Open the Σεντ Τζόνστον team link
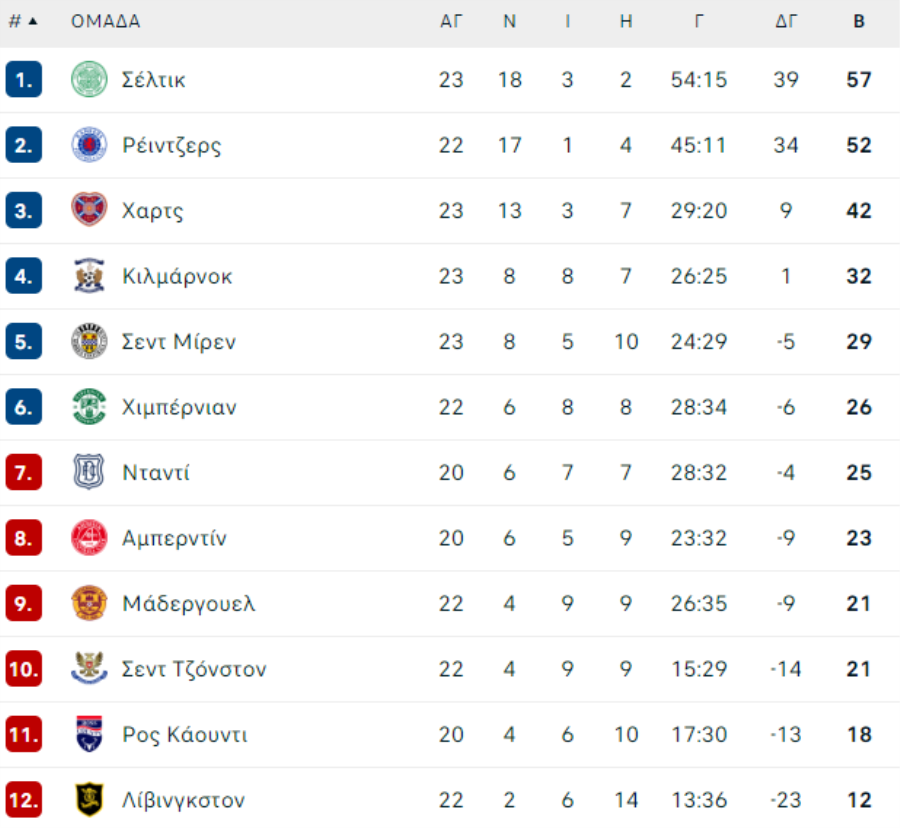Screen dimensions: 900x828 pos(194,669)
